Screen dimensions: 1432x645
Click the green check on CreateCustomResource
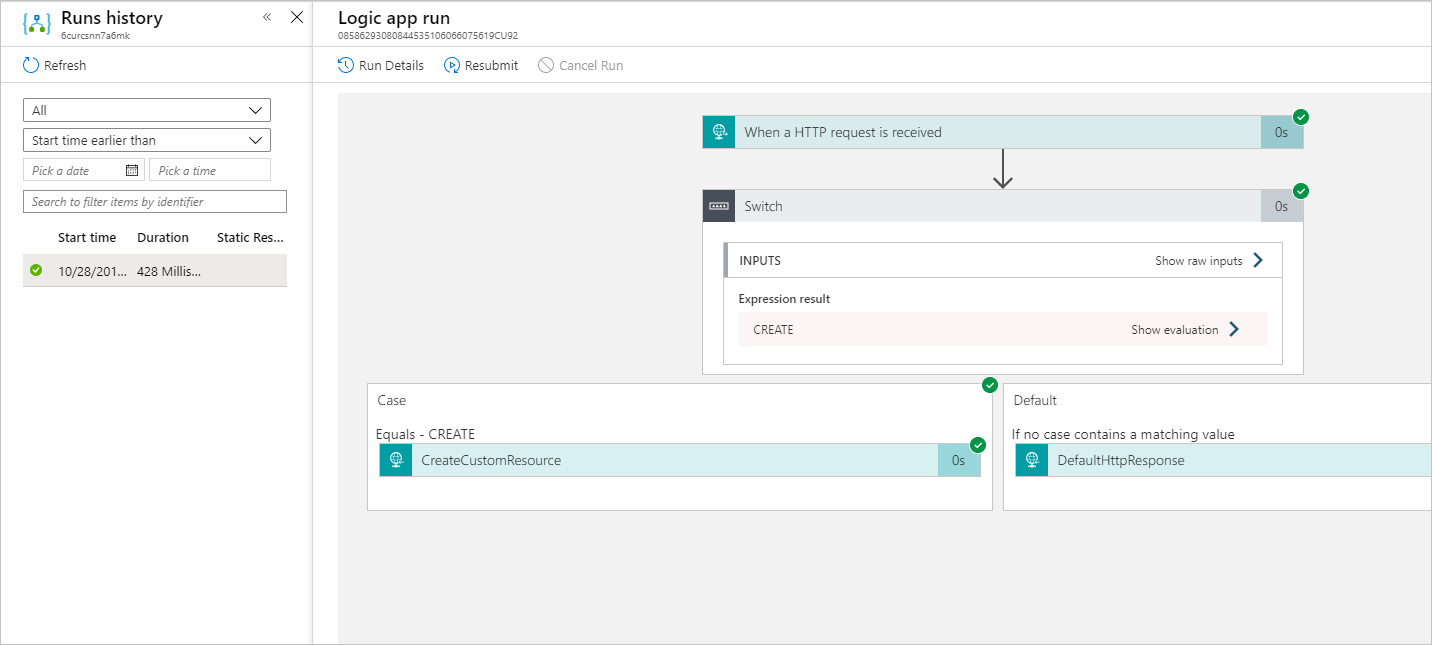(978, 445)
